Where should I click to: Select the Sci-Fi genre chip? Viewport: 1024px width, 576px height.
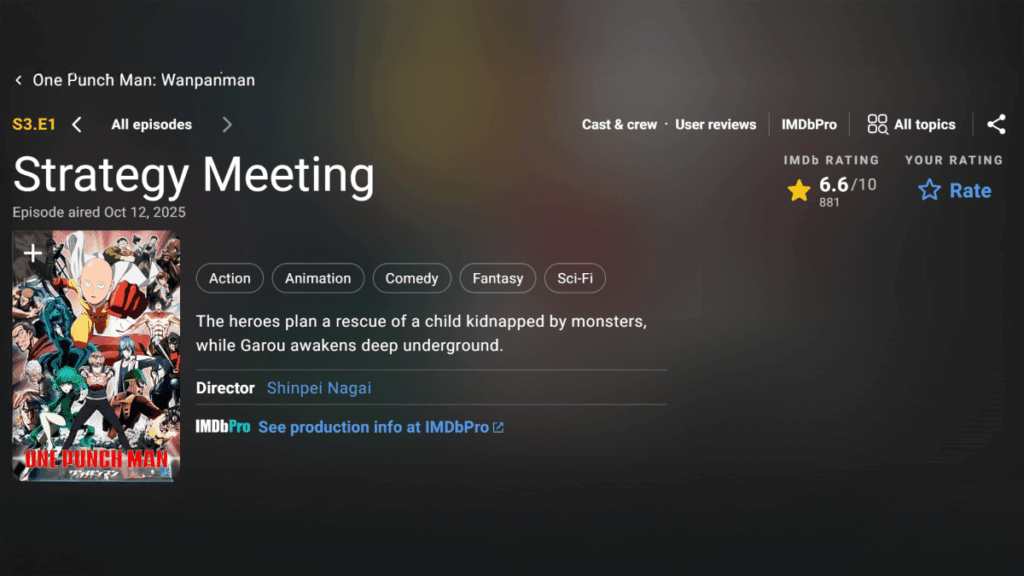(575, 278)
